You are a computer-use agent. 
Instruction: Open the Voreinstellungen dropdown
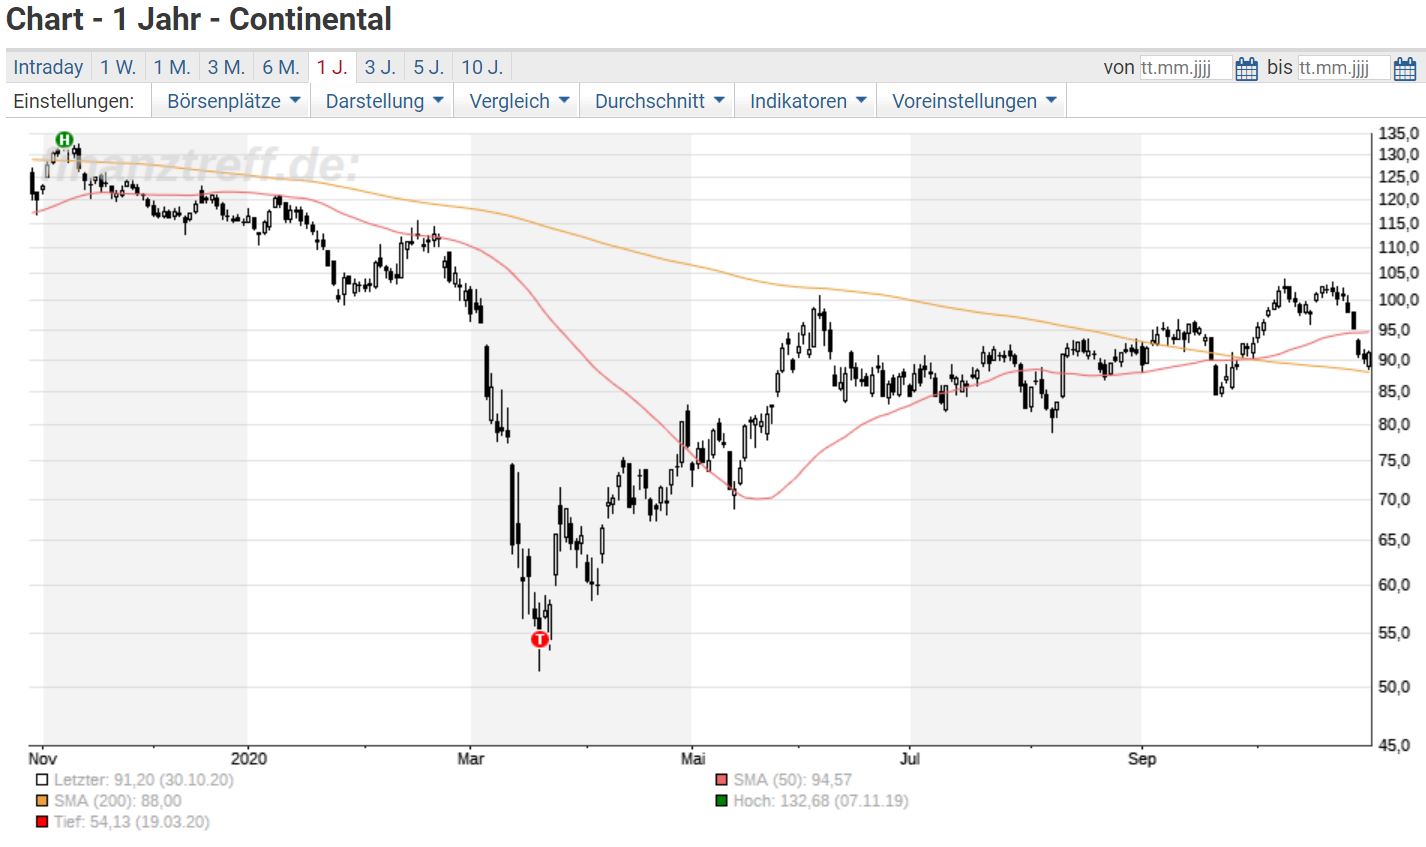(x=973, y=101)
